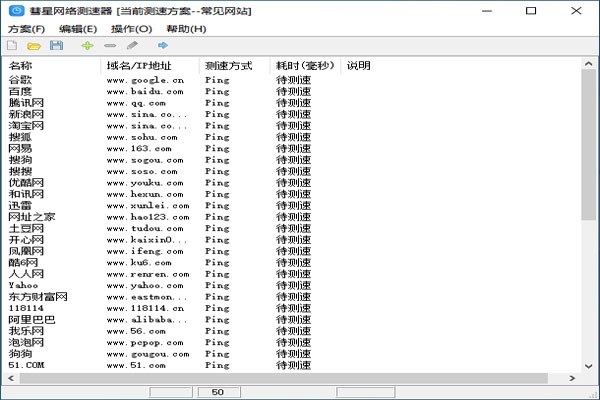Select the 百度 row in the list
Viewport: 600px width, 400px height.
click(x=293, y=91)
